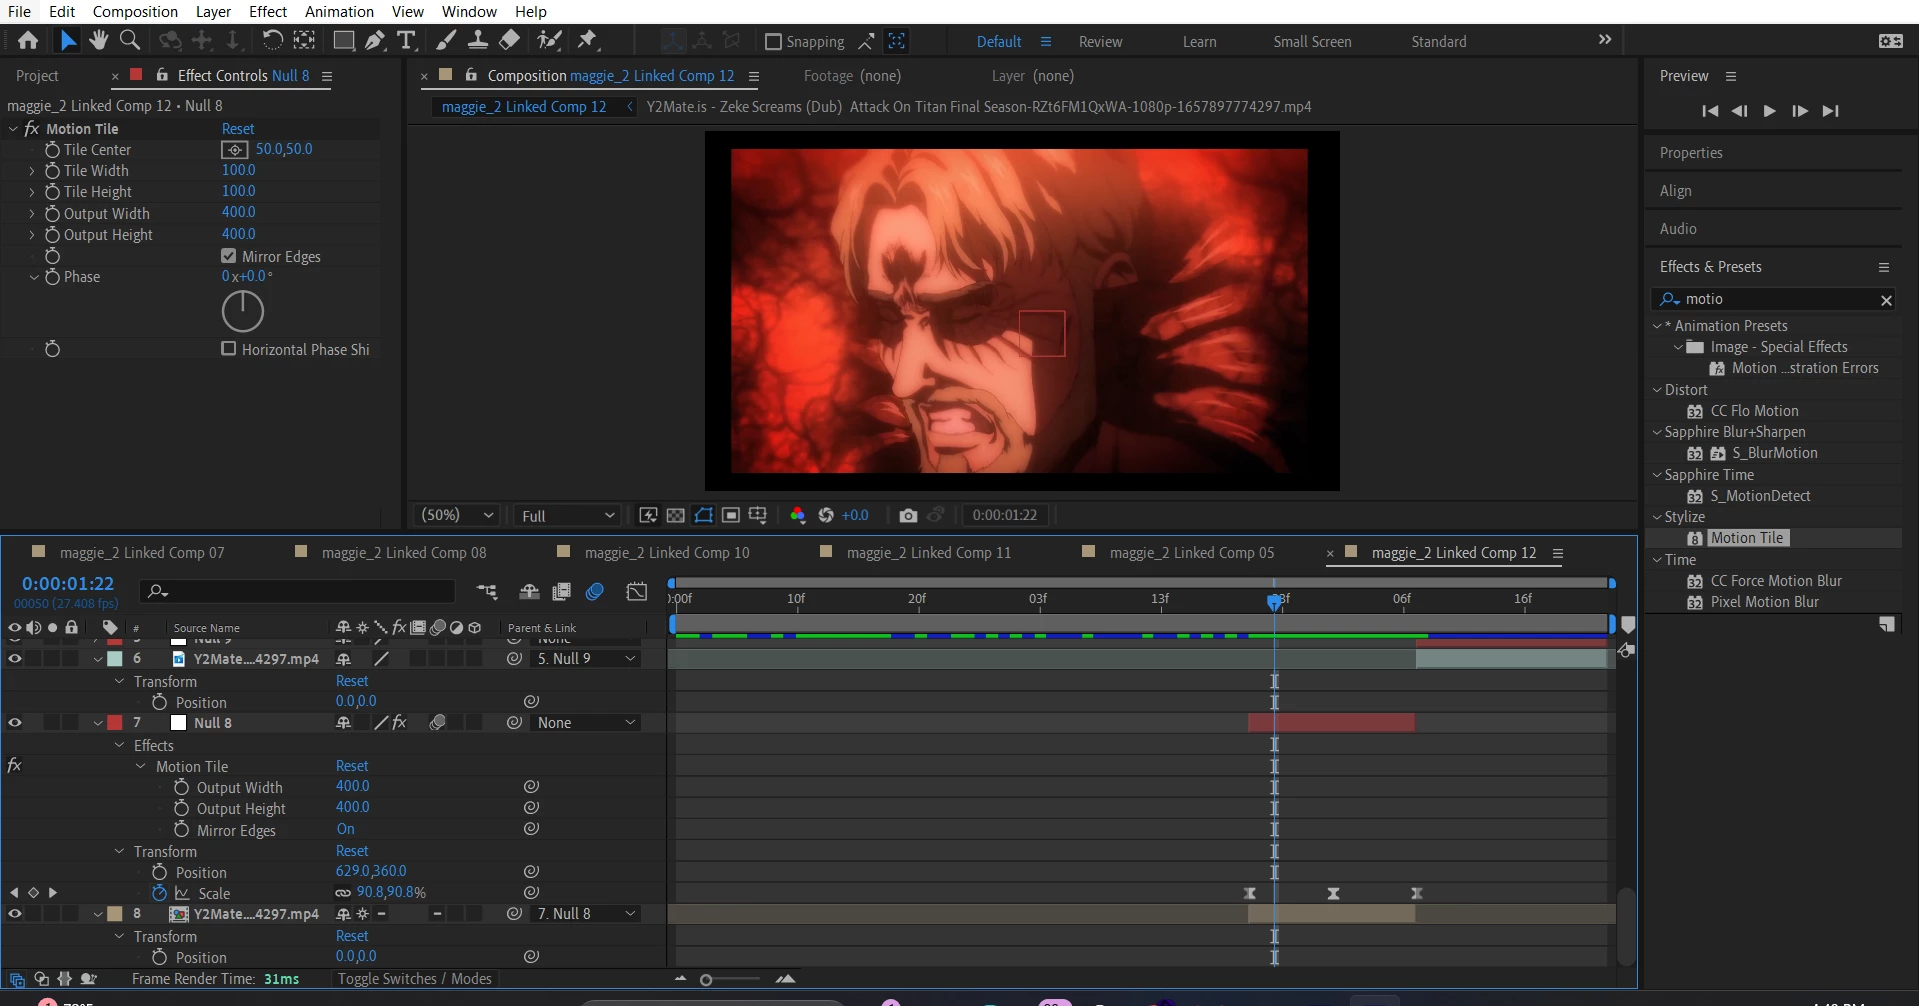Select the Puppet Pin tool
Viewport: 1919px width, 1006px height.
click(x=587, y=40)
